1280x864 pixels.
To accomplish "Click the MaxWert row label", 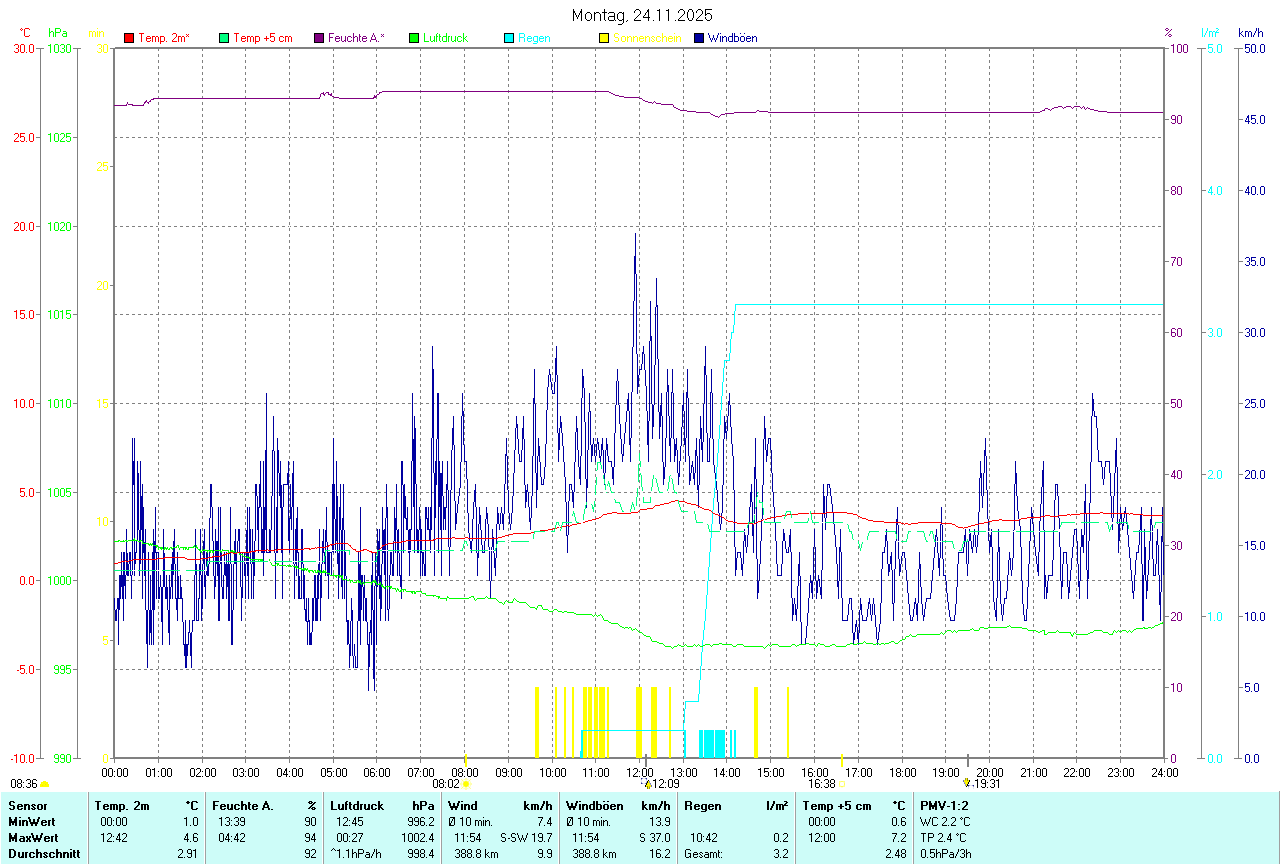I will 32,838.
